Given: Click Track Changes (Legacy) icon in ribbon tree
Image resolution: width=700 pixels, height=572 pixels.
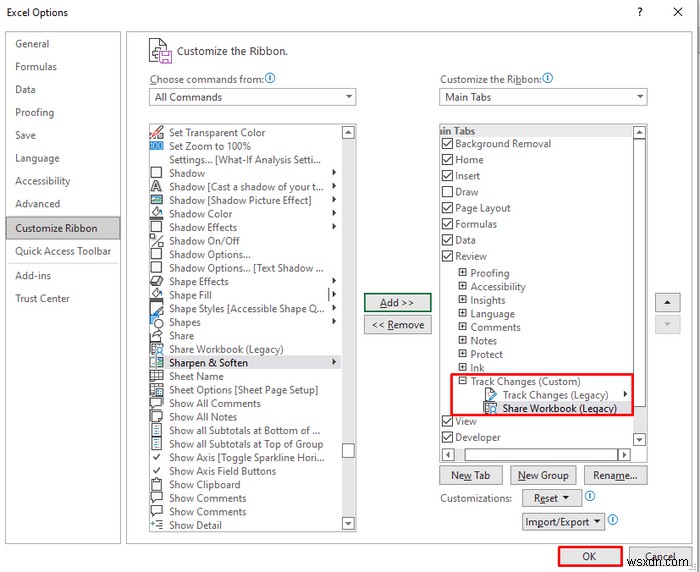Looking at the screenshot, I should point(491,395).
